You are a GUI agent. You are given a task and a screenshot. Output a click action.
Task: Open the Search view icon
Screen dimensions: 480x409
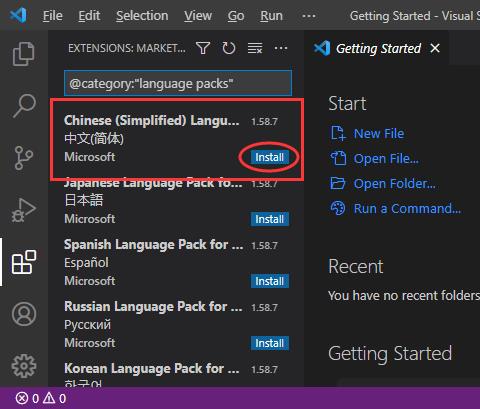pos(24,106)
